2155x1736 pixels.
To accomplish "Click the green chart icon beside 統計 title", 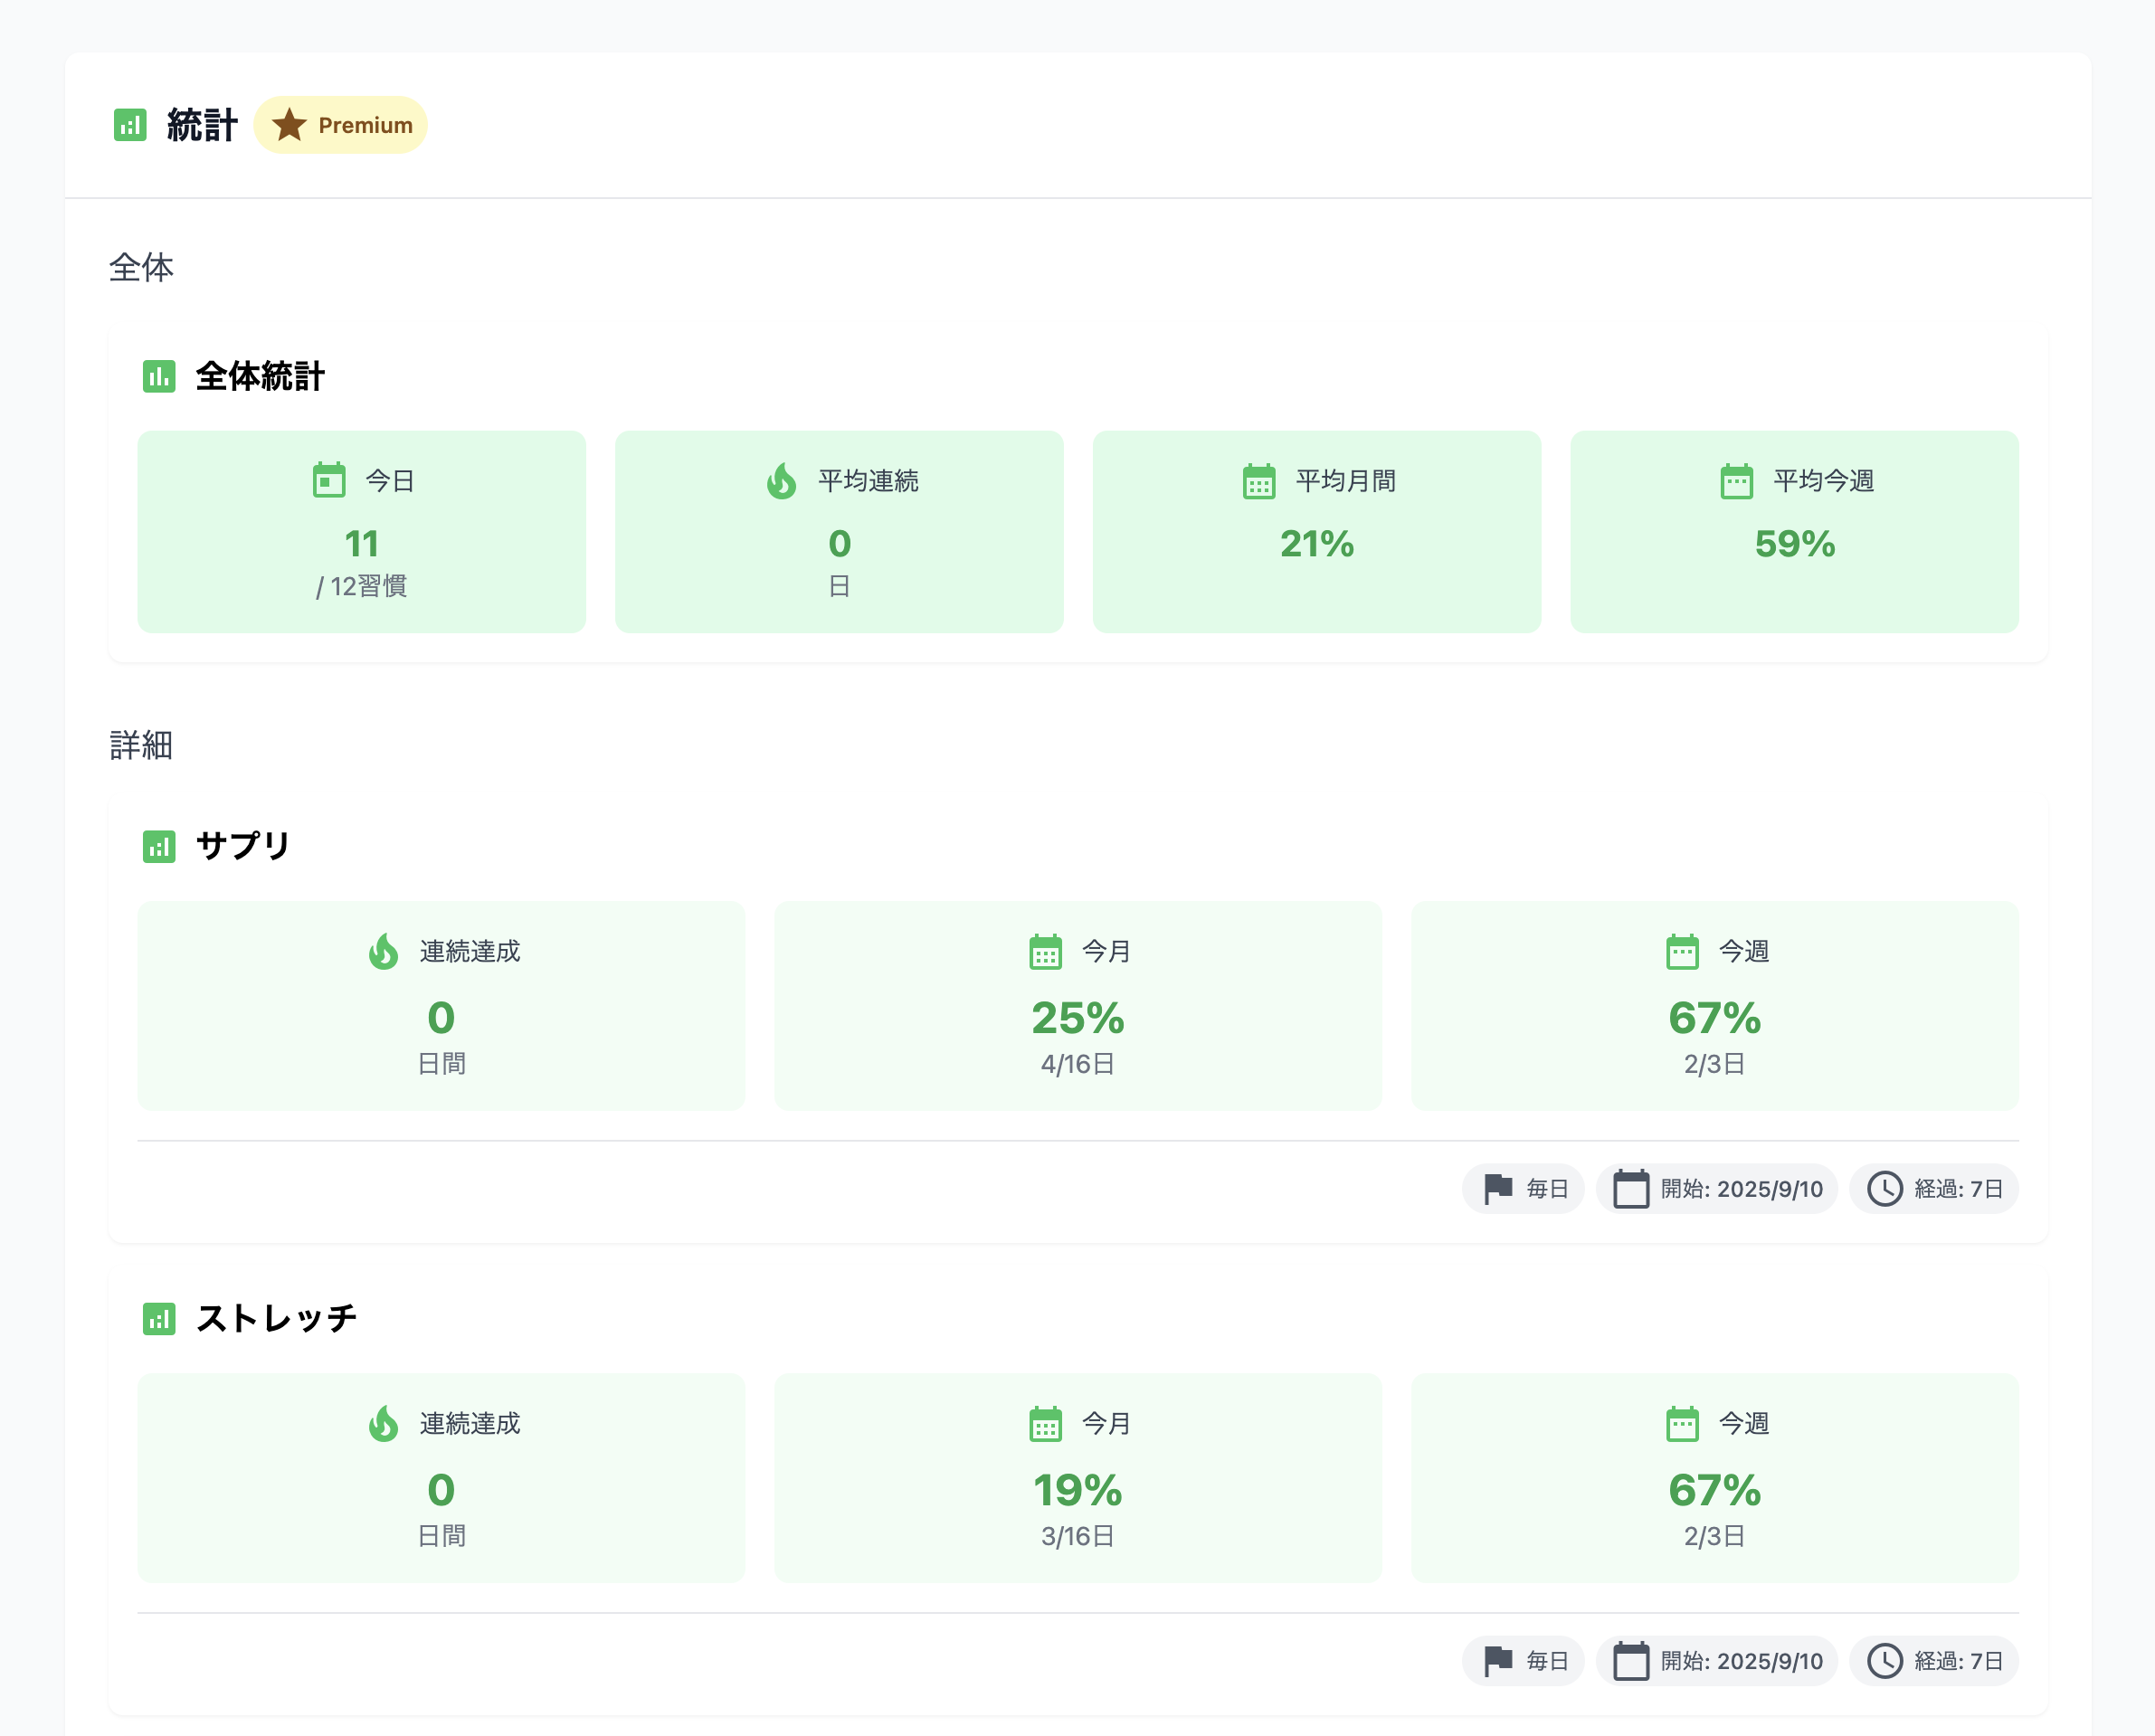I will (x=130, y=125).
